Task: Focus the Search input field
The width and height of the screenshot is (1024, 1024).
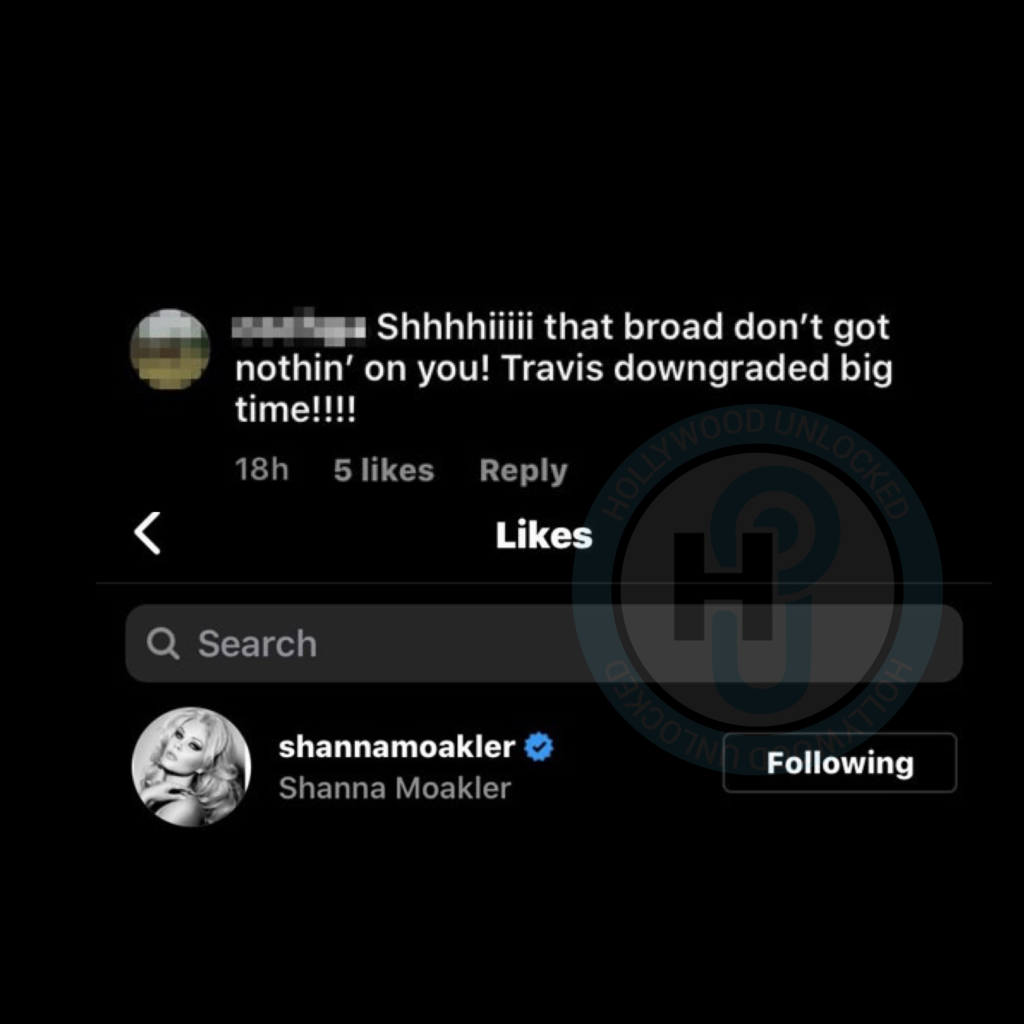Action: pos(544,643)
